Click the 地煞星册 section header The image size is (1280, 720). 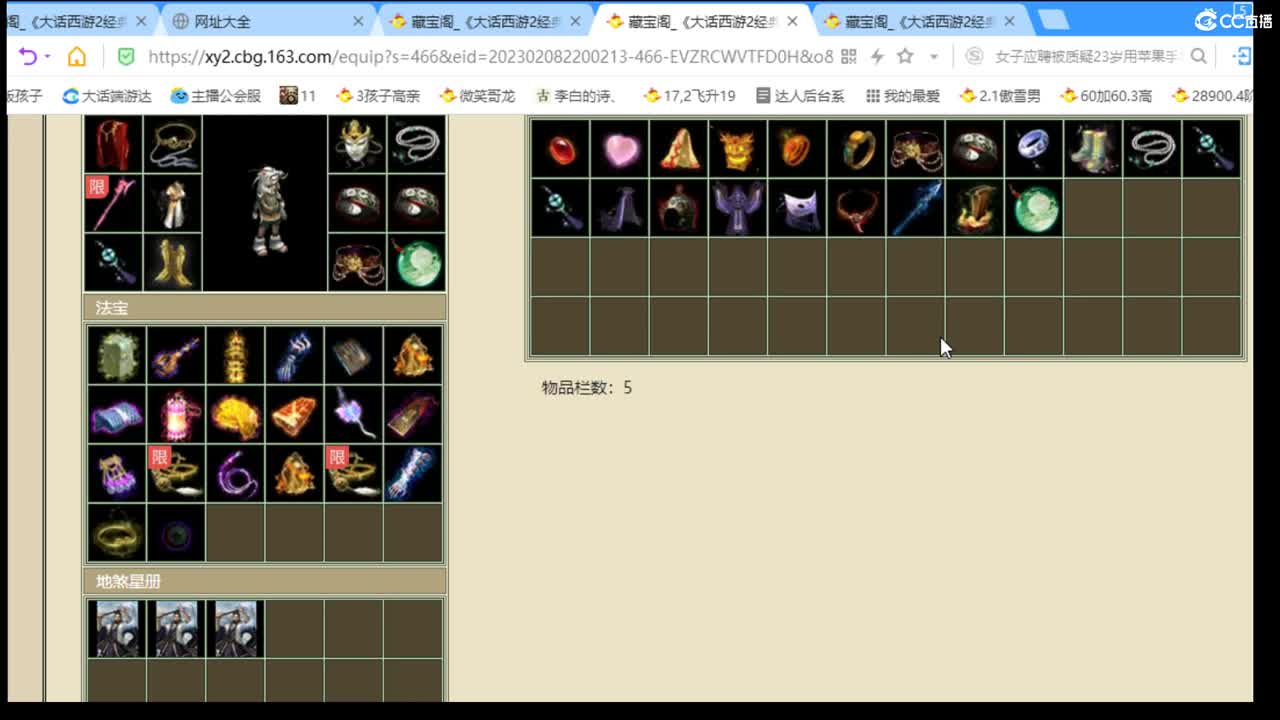click(265, 581)
